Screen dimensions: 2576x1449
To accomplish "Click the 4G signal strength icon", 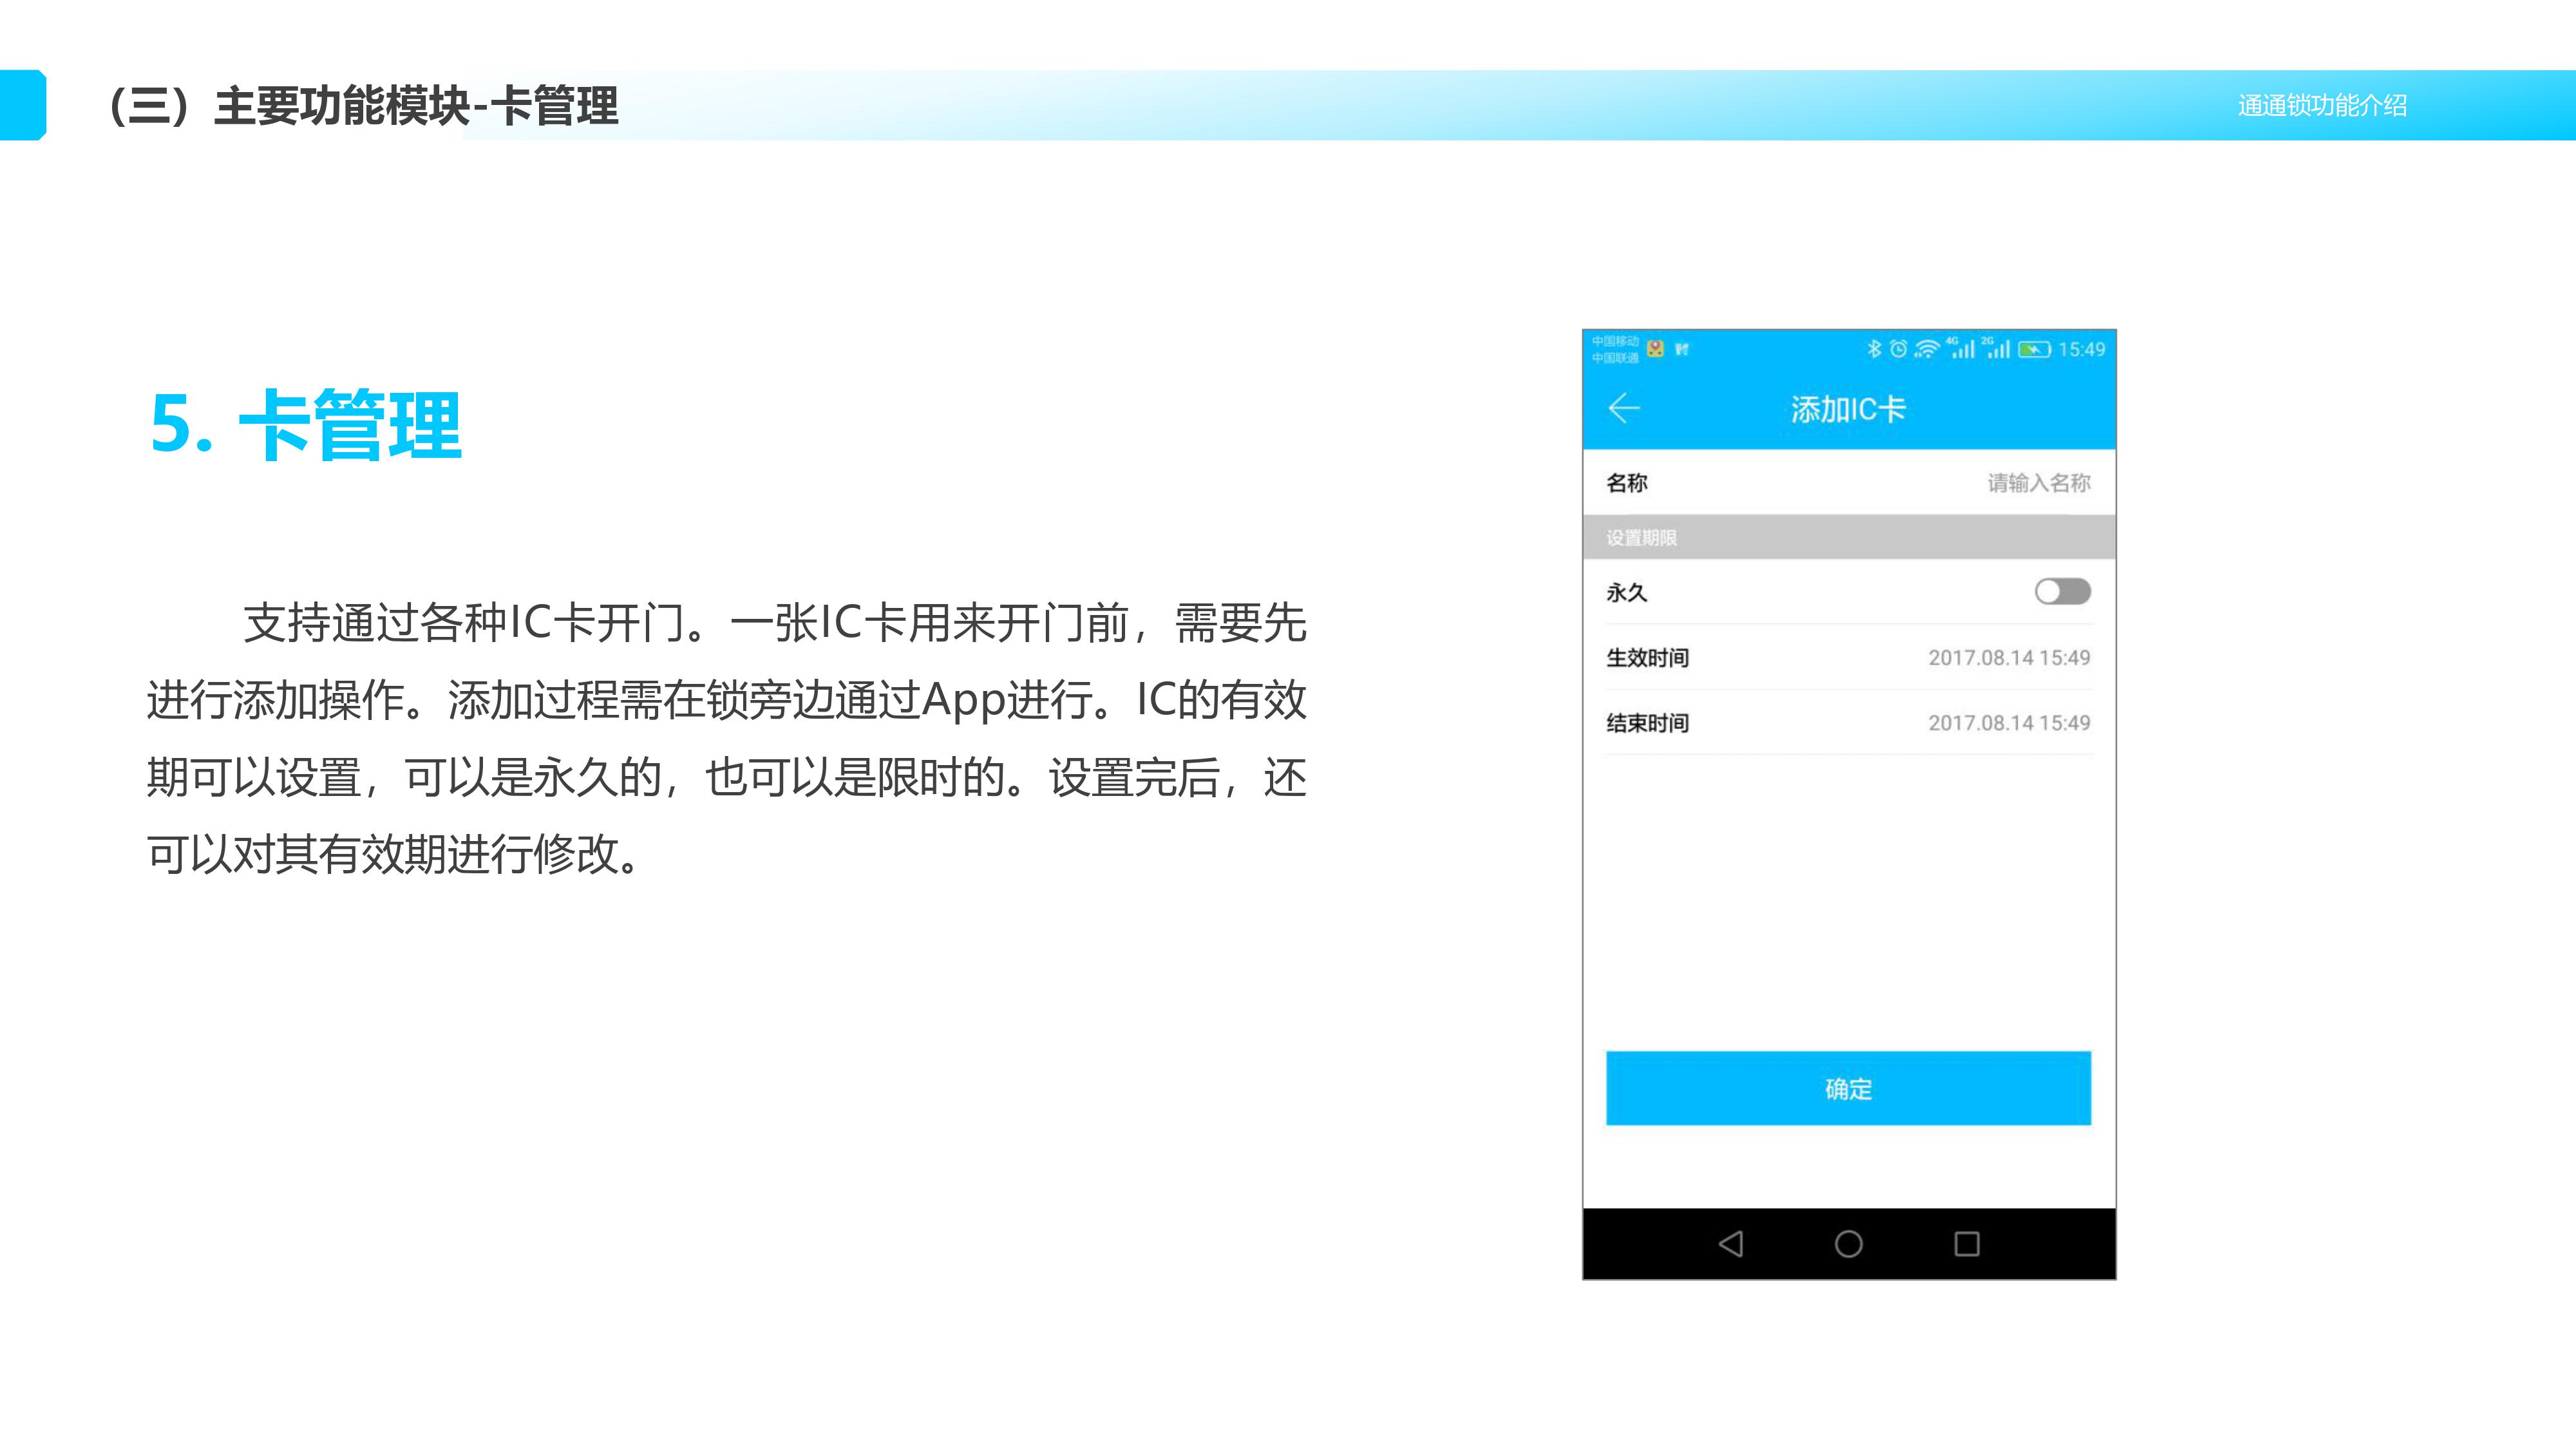I will tap(1962, 349).
